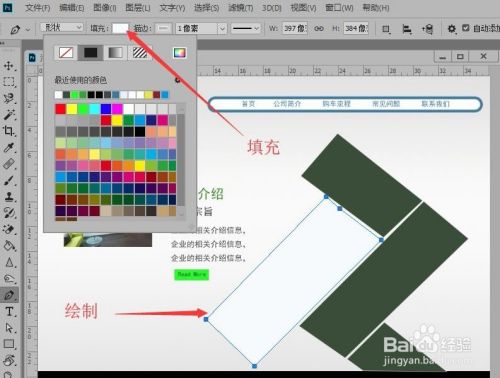Select the Rectangle shape tool
This screenshot has width=500, height=378.
point(9,343)
